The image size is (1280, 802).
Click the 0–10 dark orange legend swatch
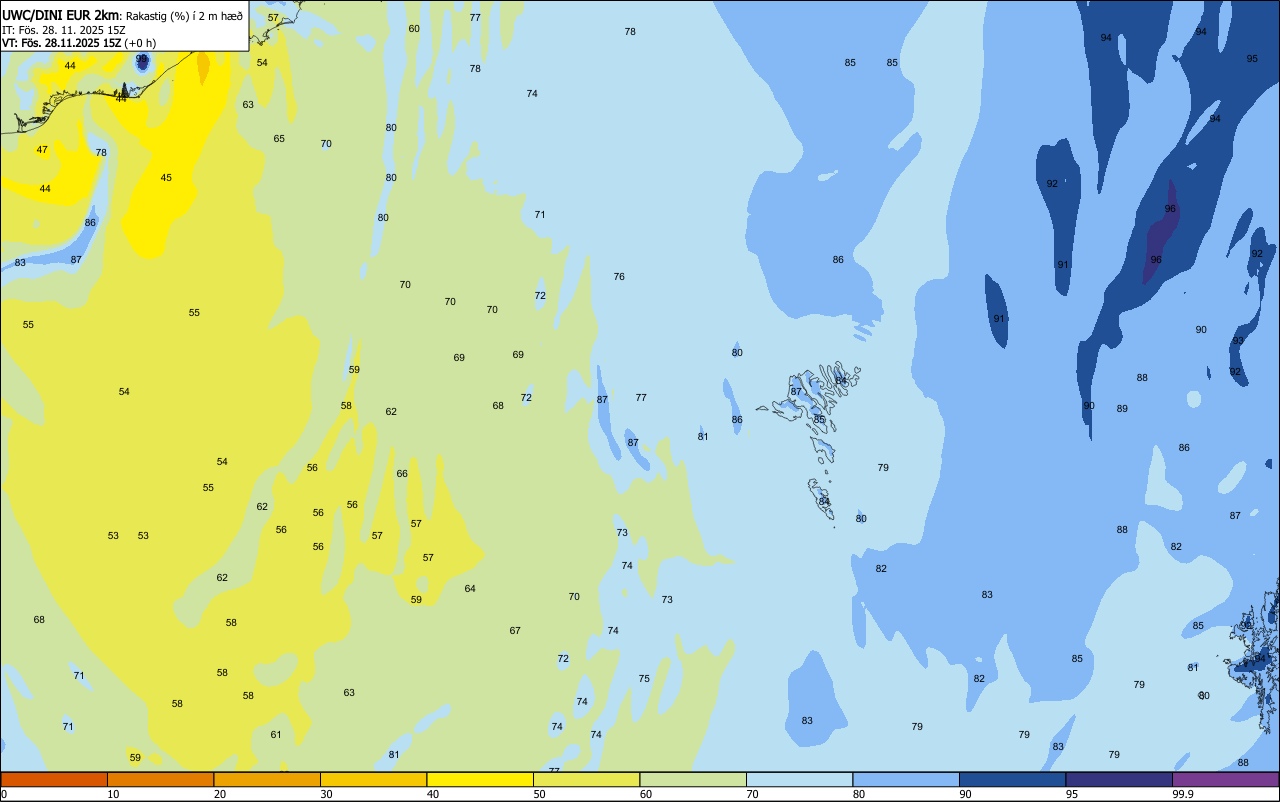pyautogui.click(x=54, y=779)
